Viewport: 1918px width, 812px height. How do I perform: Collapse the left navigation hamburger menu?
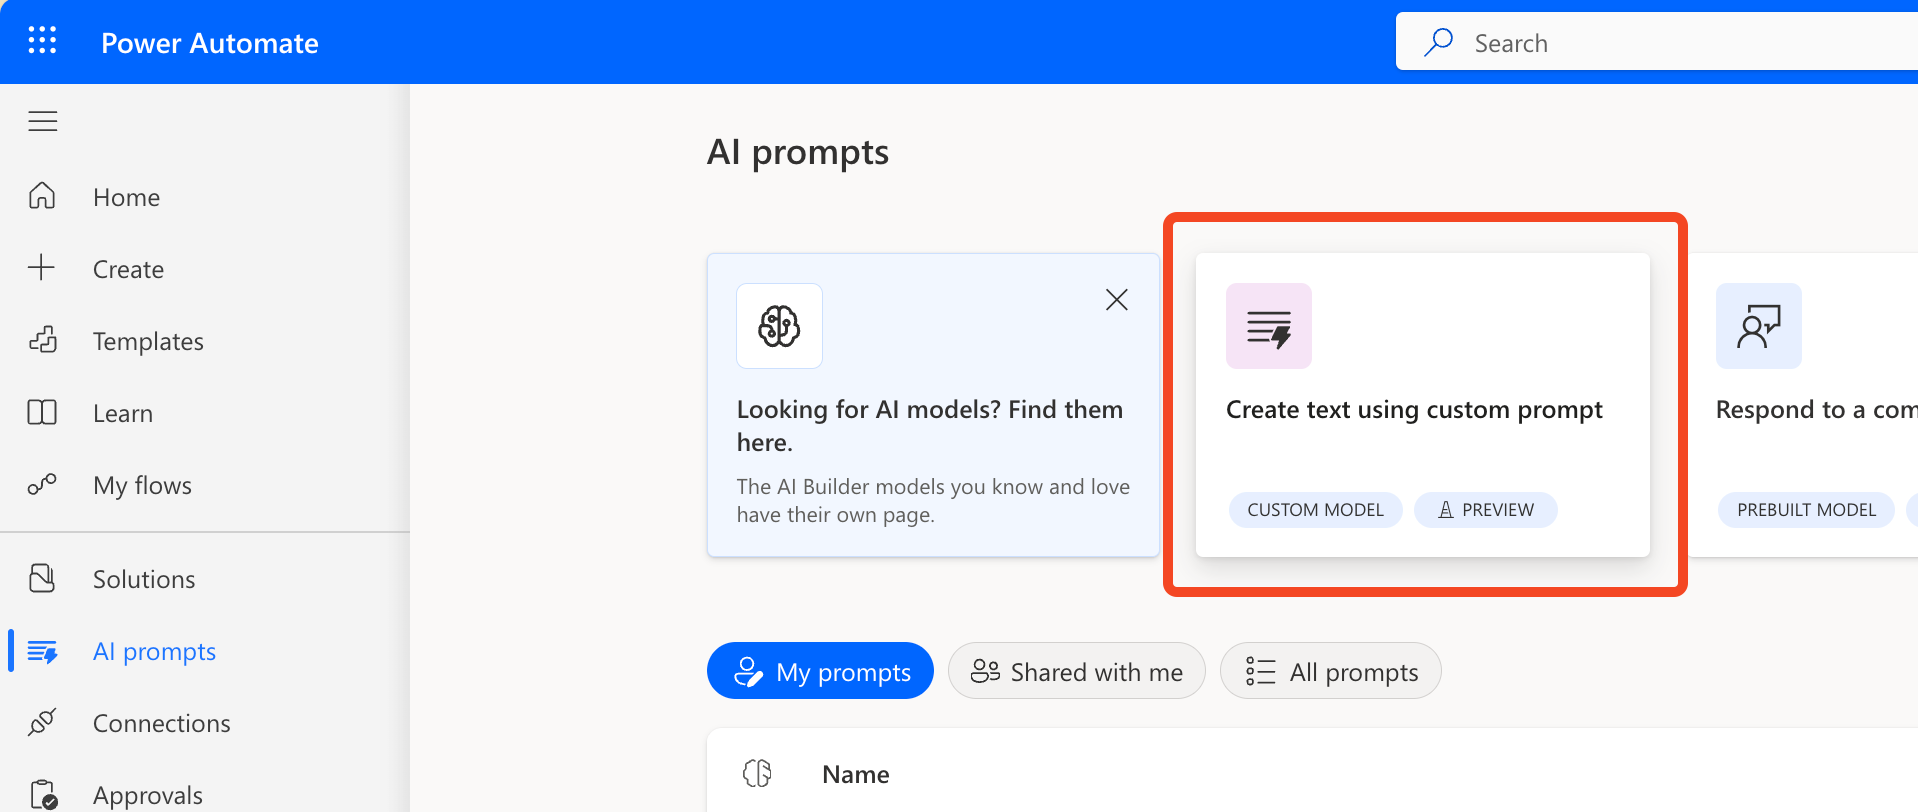coord(42,122)
